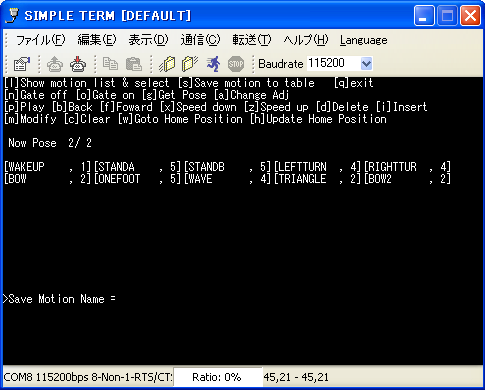The height and width of the screenshot is (390, 485).
Task: Click the COM8 115200bps status bar text
Action: pyautogui.click(x=88, y=377)
